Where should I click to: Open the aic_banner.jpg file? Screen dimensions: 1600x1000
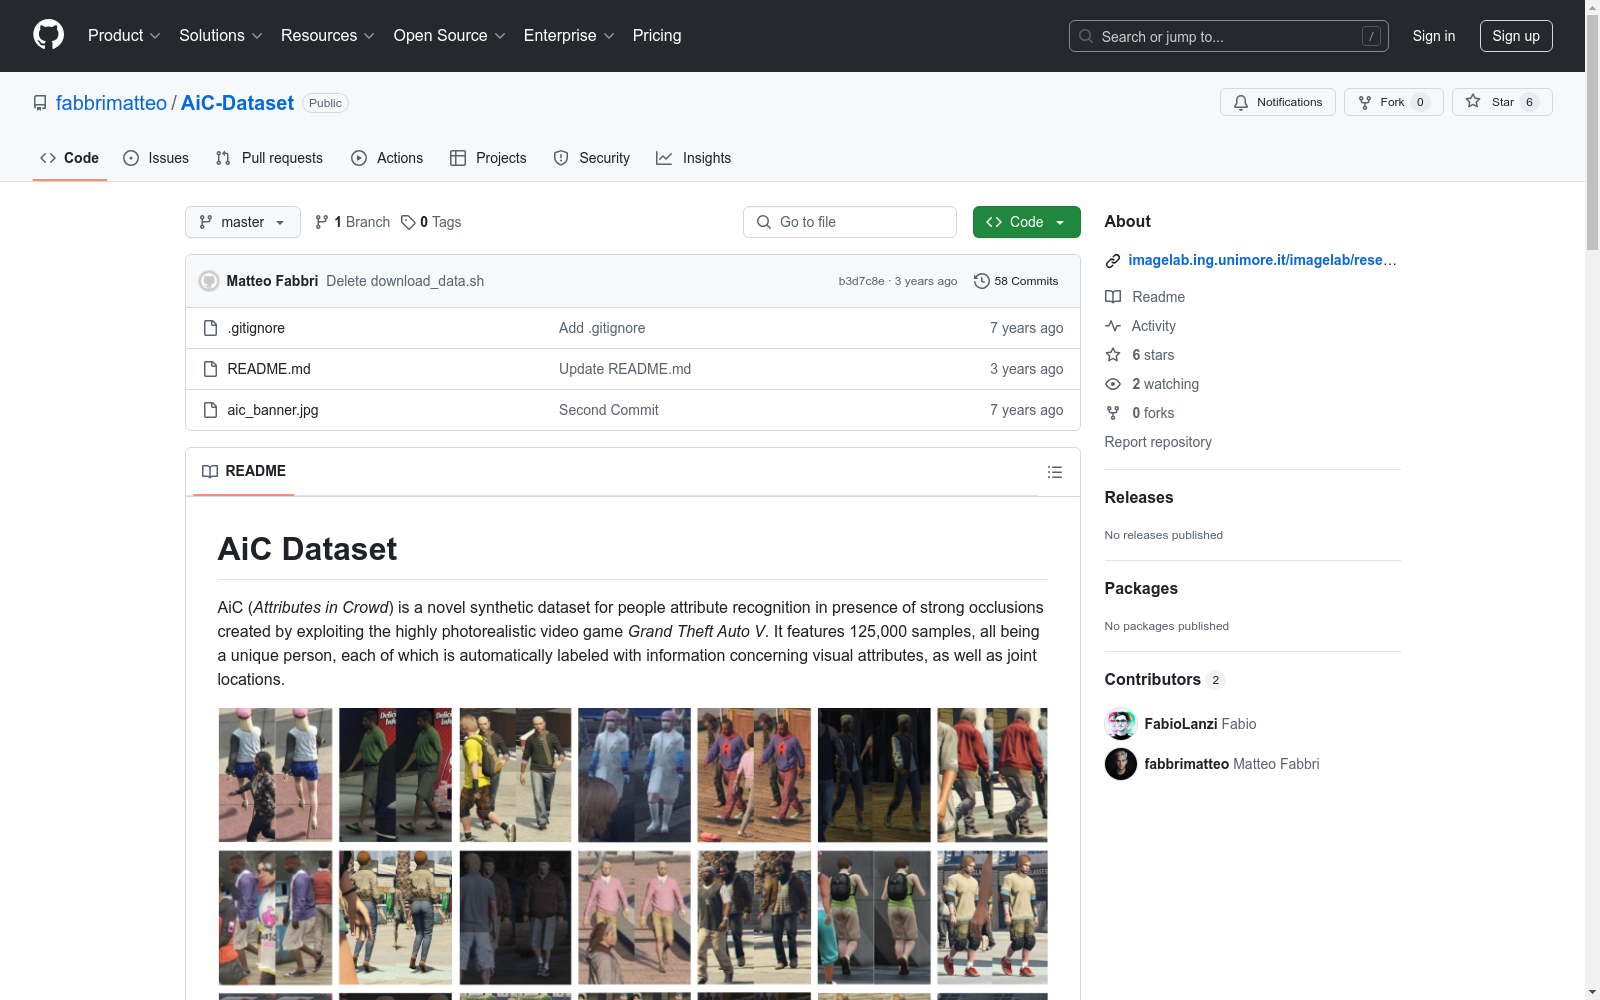click(x=273, y=410)
